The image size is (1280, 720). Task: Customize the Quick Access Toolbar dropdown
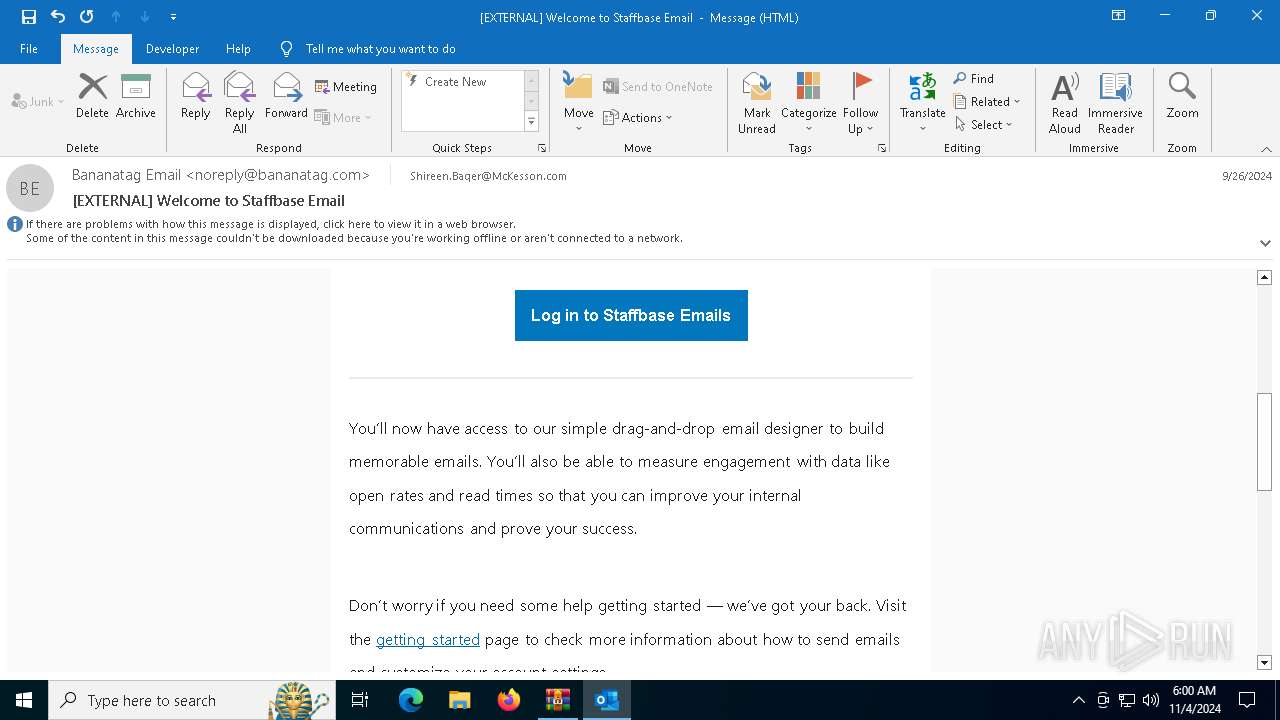(173, 17)
